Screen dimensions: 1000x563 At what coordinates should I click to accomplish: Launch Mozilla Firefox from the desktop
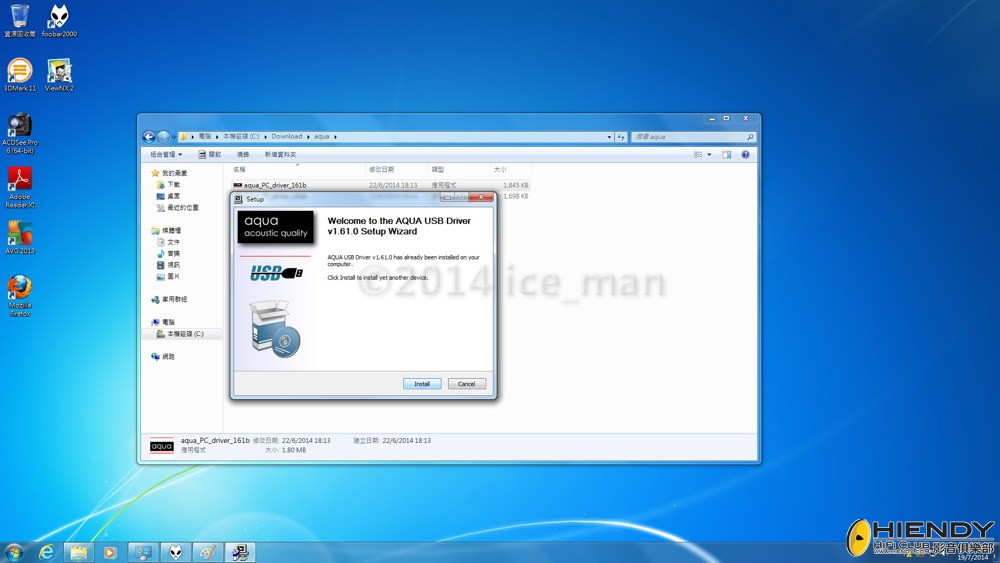coord(19,288)
